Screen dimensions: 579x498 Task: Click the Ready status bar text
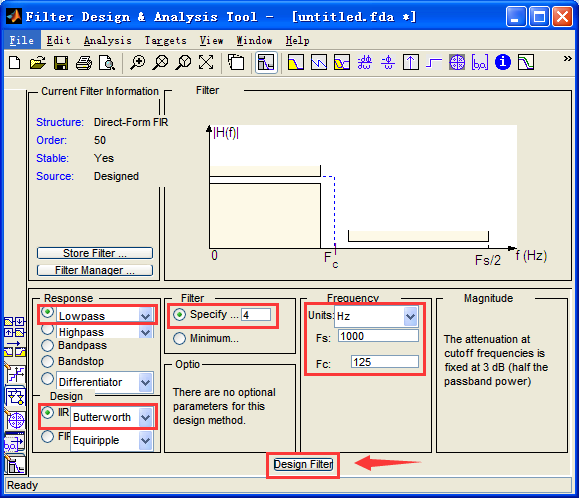click(22, 485)
